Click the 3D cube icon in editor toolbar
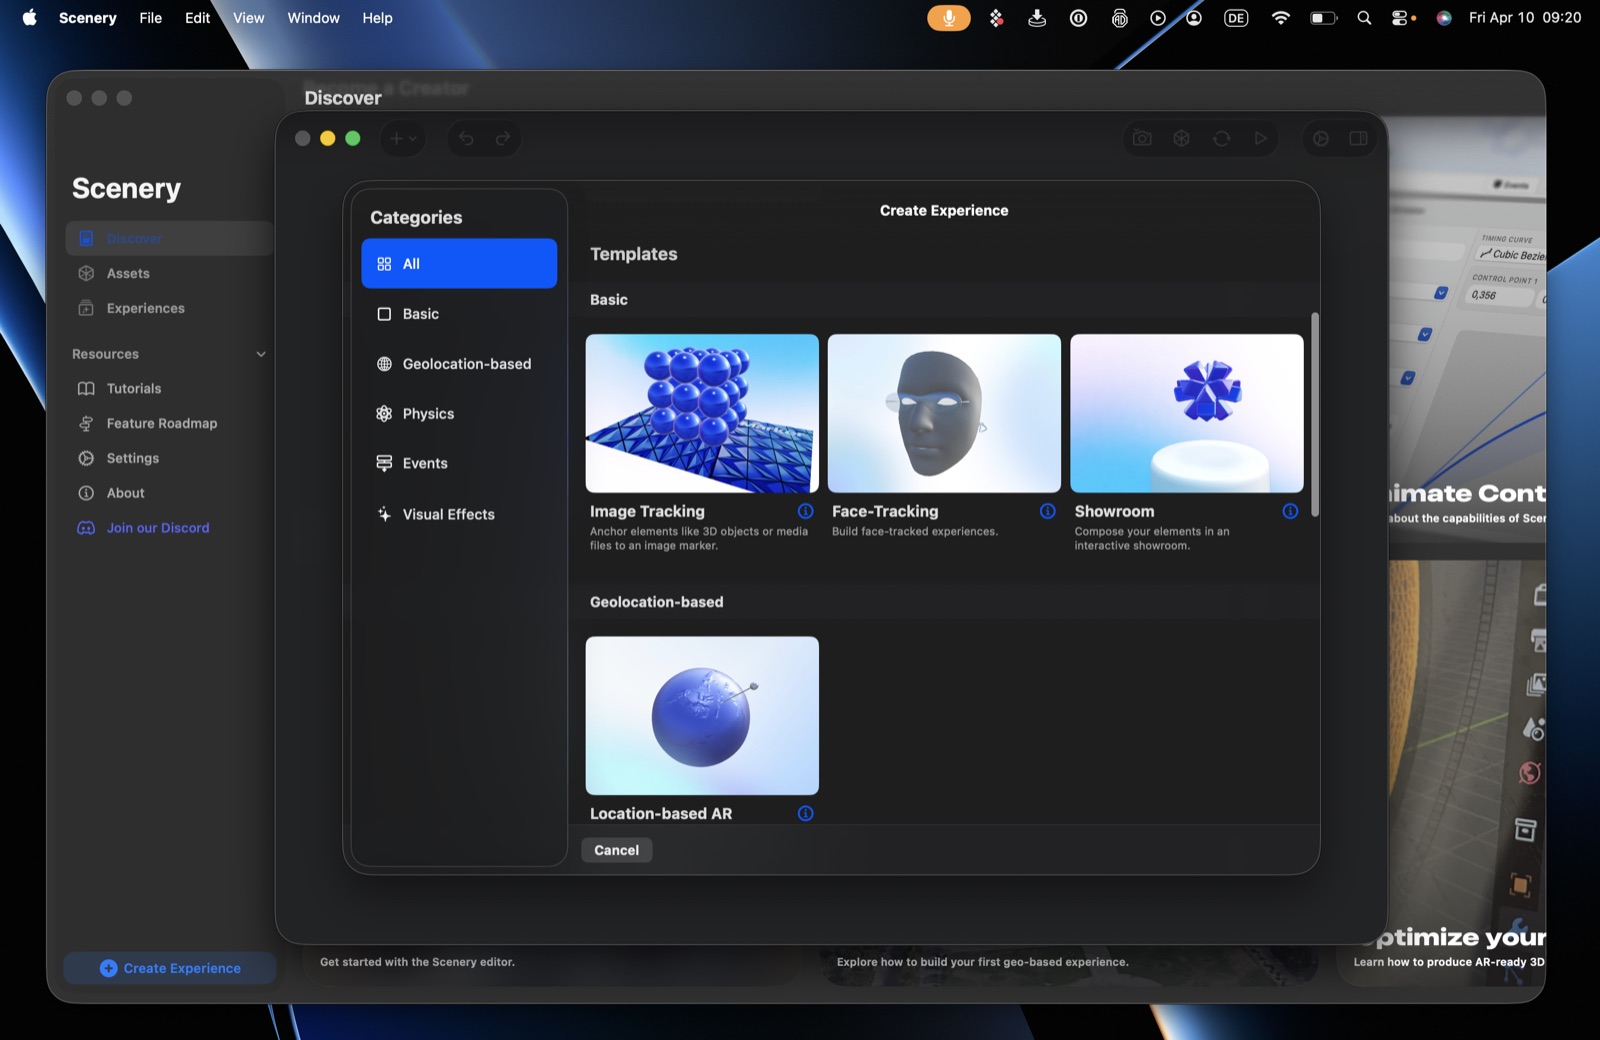Screen dimensions: 1600x1040 click(x=1181, y=138)
